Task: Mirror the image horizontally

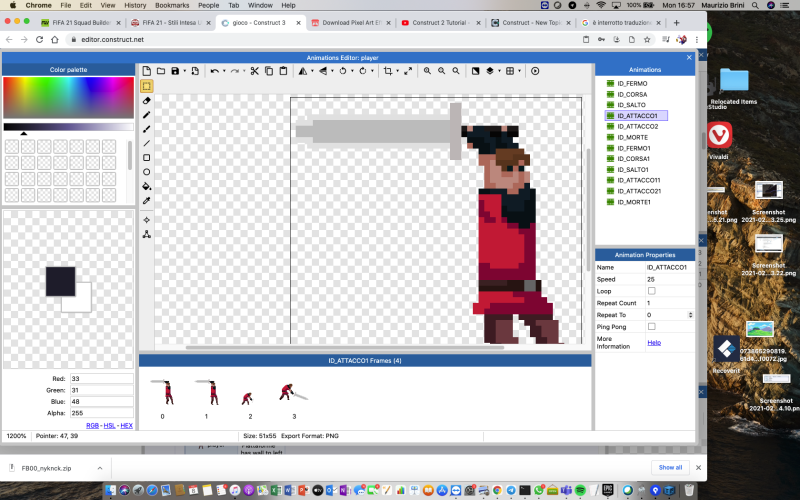Action: click(x=303, y=71)
